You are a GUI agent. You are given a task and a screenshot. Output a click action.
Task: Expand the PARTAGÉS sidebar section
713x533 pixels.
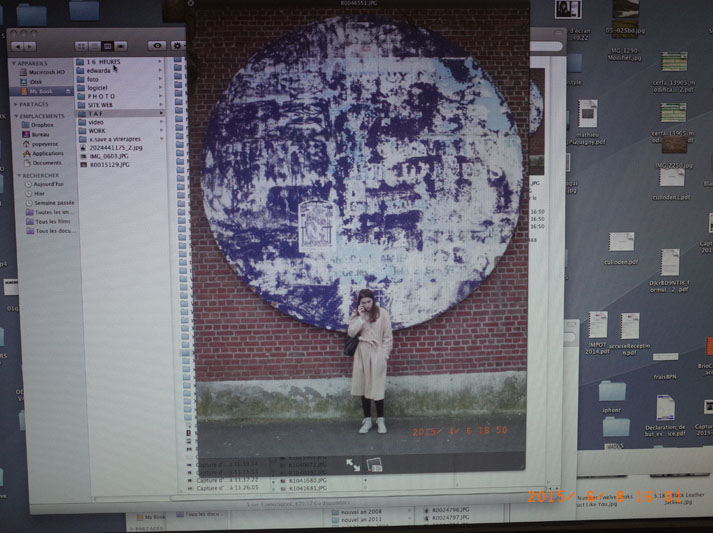[14, 105]
